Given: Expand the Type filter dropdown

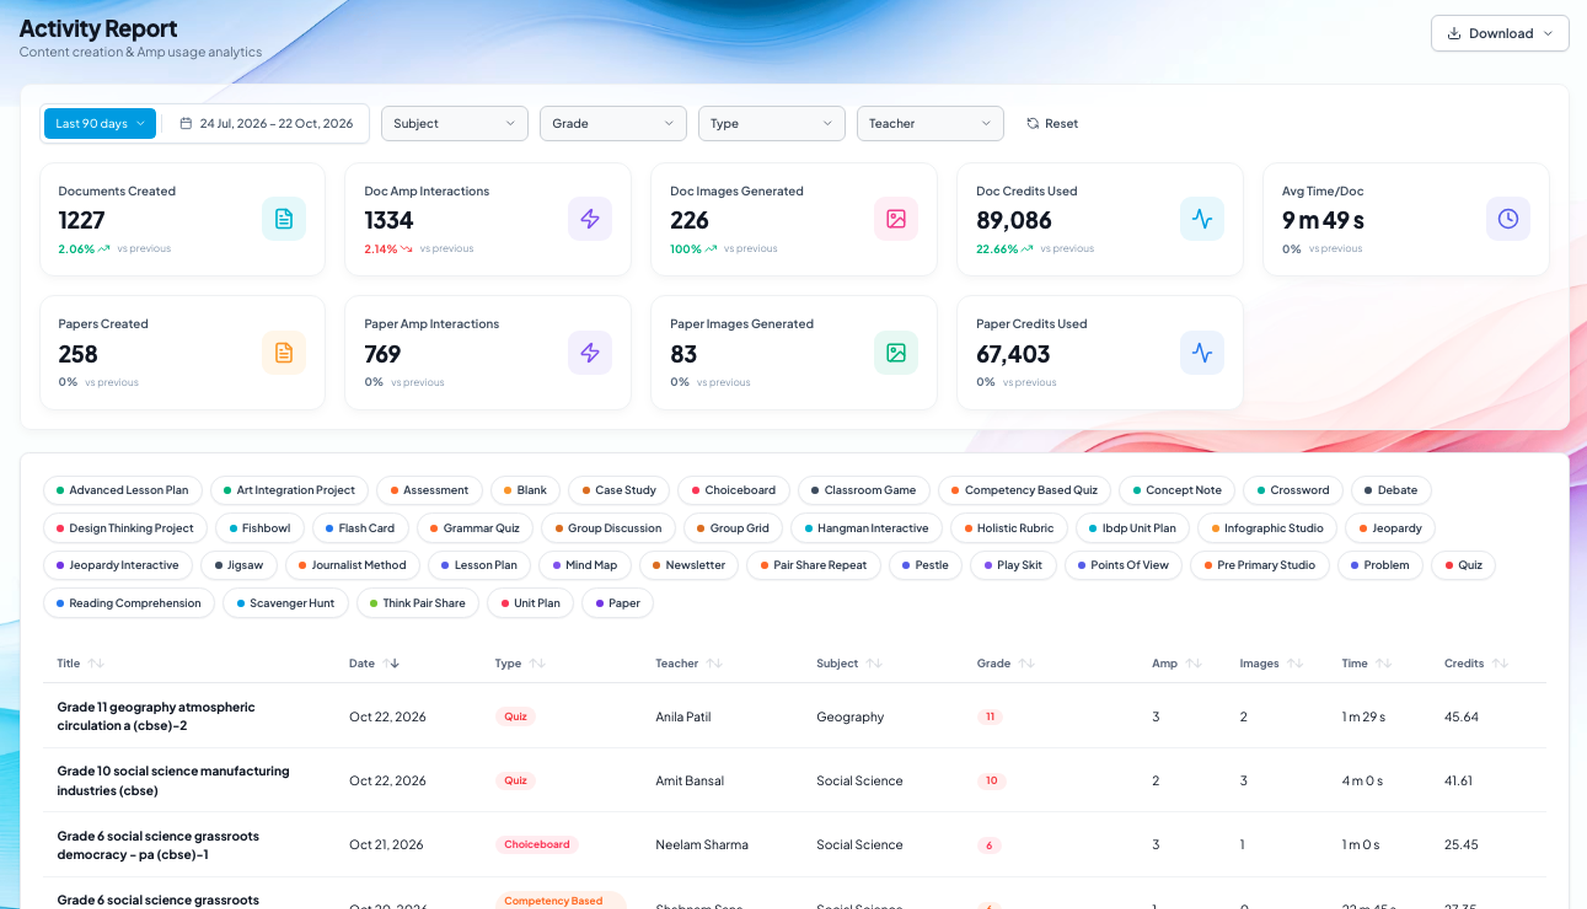Looking at the screenshot, I should (771, 124).
